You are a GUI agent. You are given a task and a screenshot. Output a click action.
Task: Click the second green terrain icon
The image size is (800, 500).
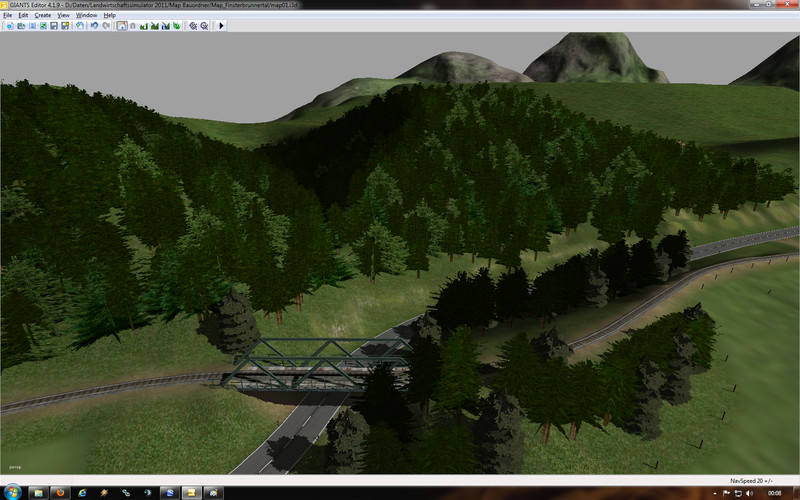(155, 26)
